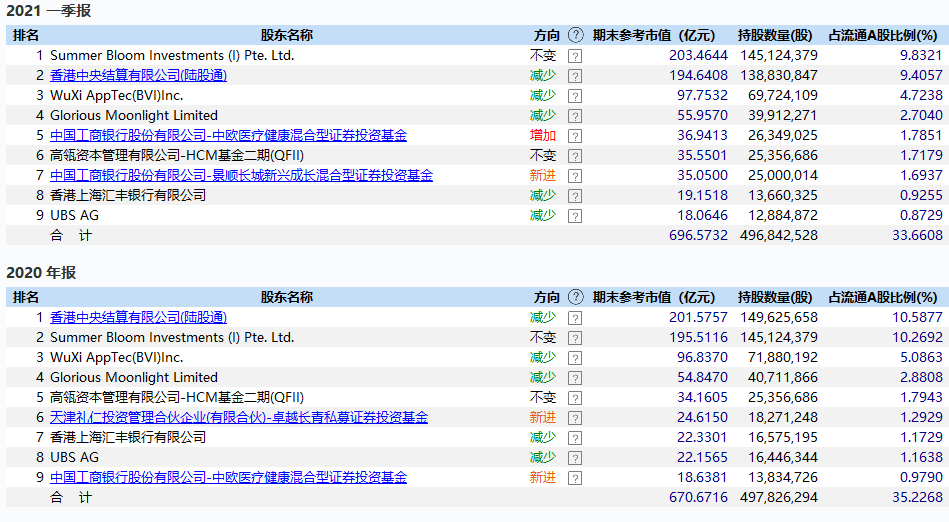Click the percentage value 4.7238
Image resolution: width=949 pixels, height=522 pixels.
coord(921,95)
